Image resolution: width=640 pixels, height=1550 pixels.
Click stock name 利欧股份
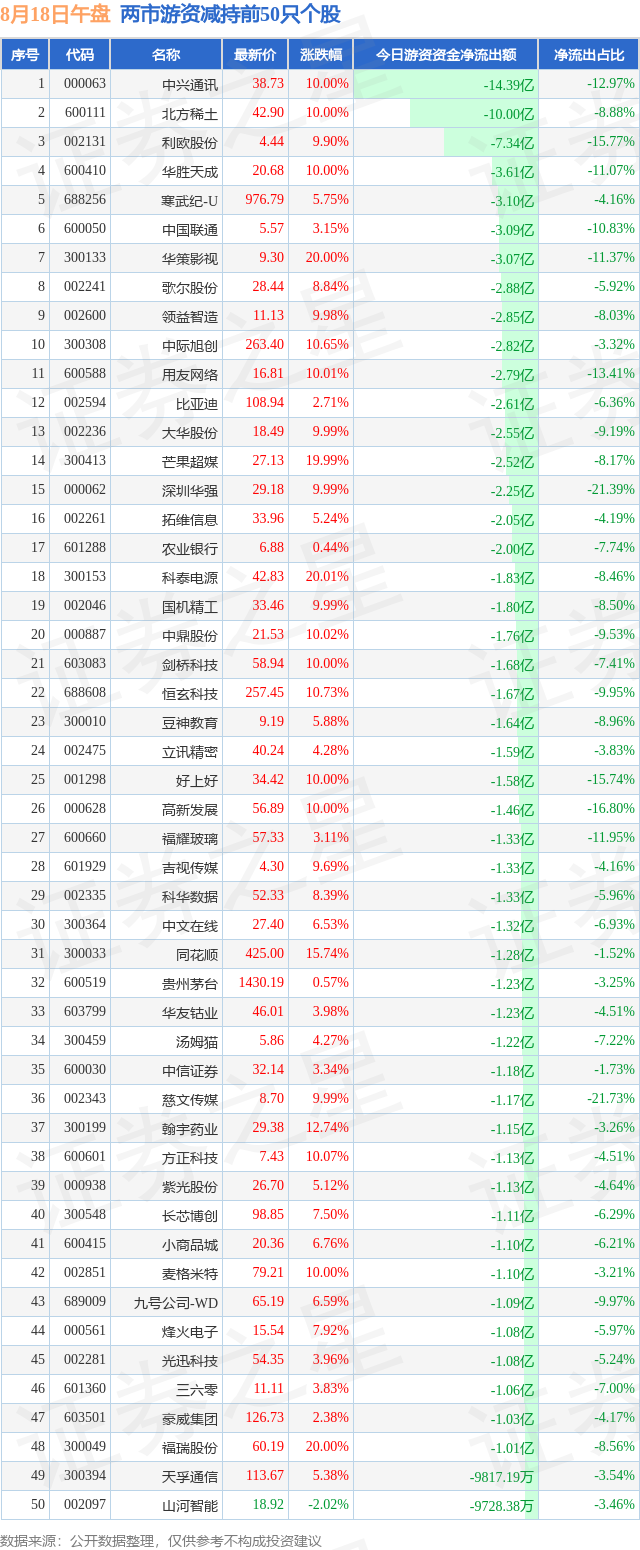pos(190,142)
